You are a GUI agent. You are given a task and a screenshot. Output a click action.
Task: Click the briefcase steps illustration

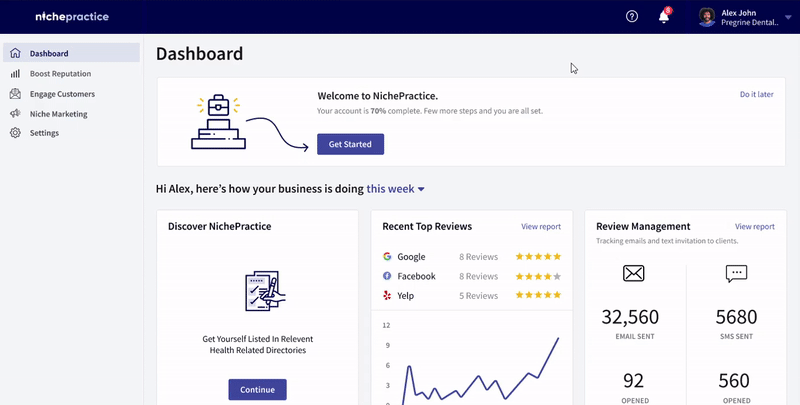click(218, 122)
